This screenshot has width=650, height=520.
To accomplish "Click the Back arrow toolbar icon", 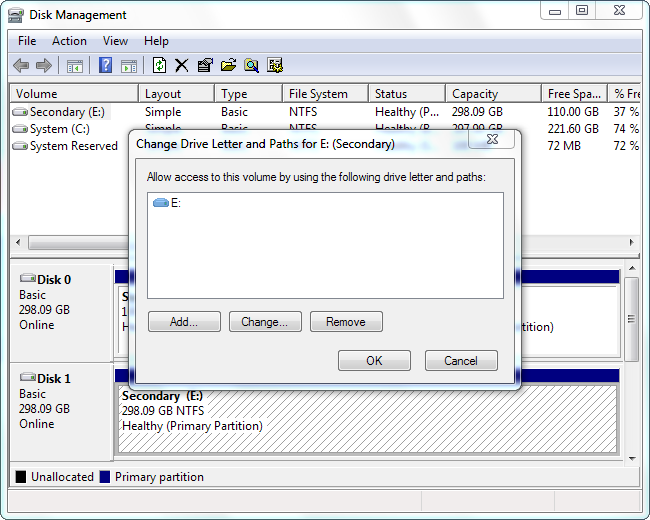I will point(21,66).
